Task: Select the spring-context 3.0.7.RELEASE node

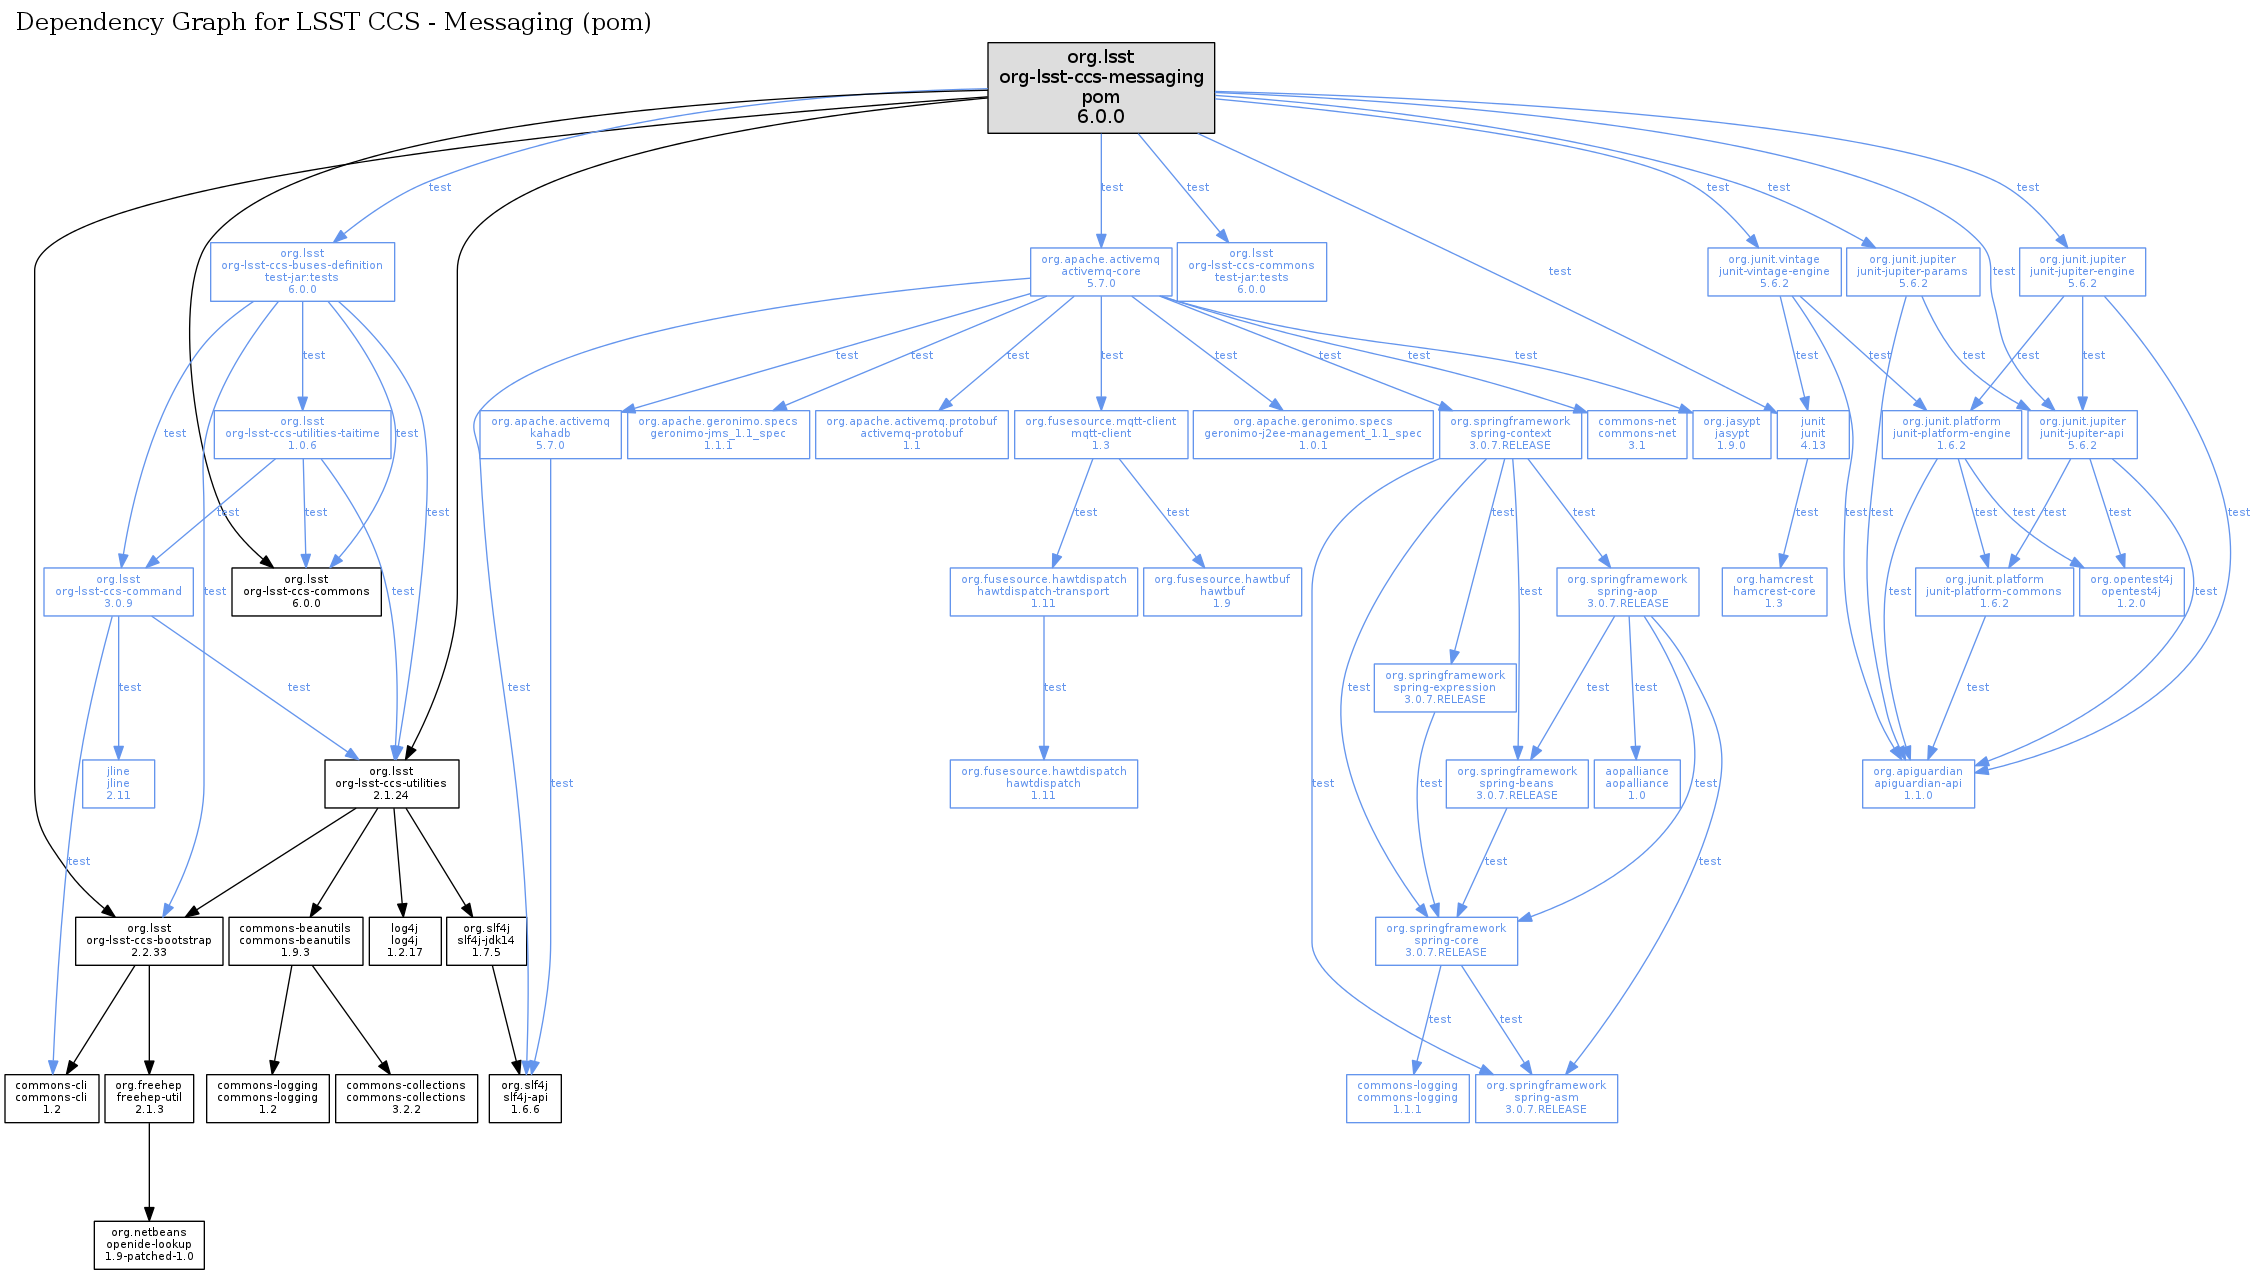Action: click(1510, 433)
